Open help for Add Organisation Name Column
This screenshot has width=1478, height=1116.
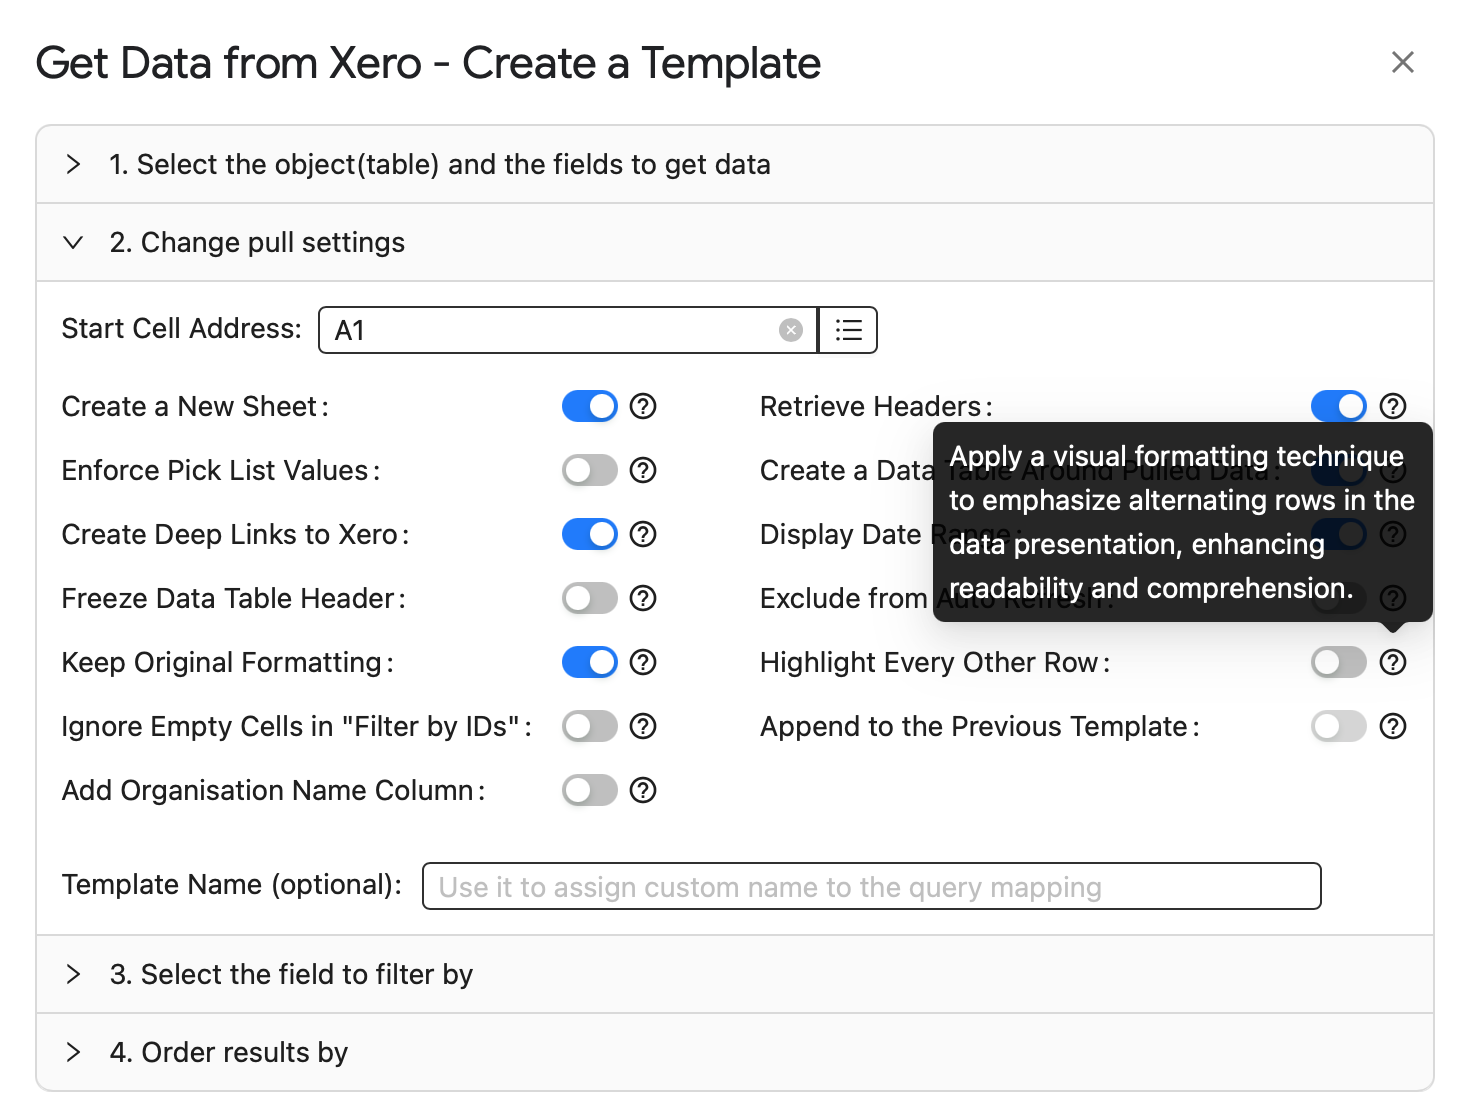point(643,790)
